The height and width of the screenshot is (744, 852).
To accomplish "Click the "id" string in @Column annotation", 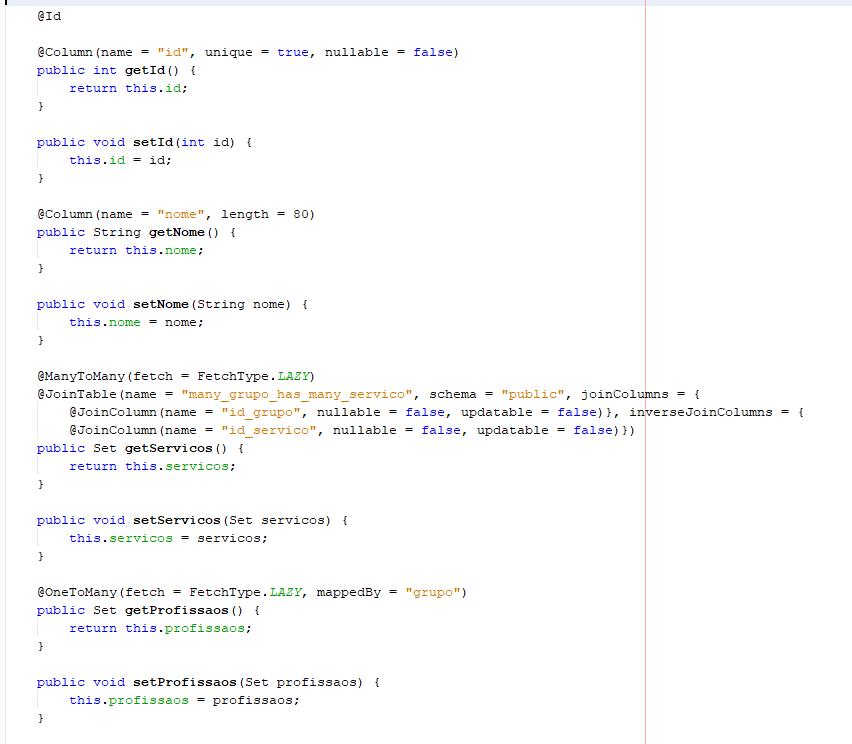I will 173,52.
